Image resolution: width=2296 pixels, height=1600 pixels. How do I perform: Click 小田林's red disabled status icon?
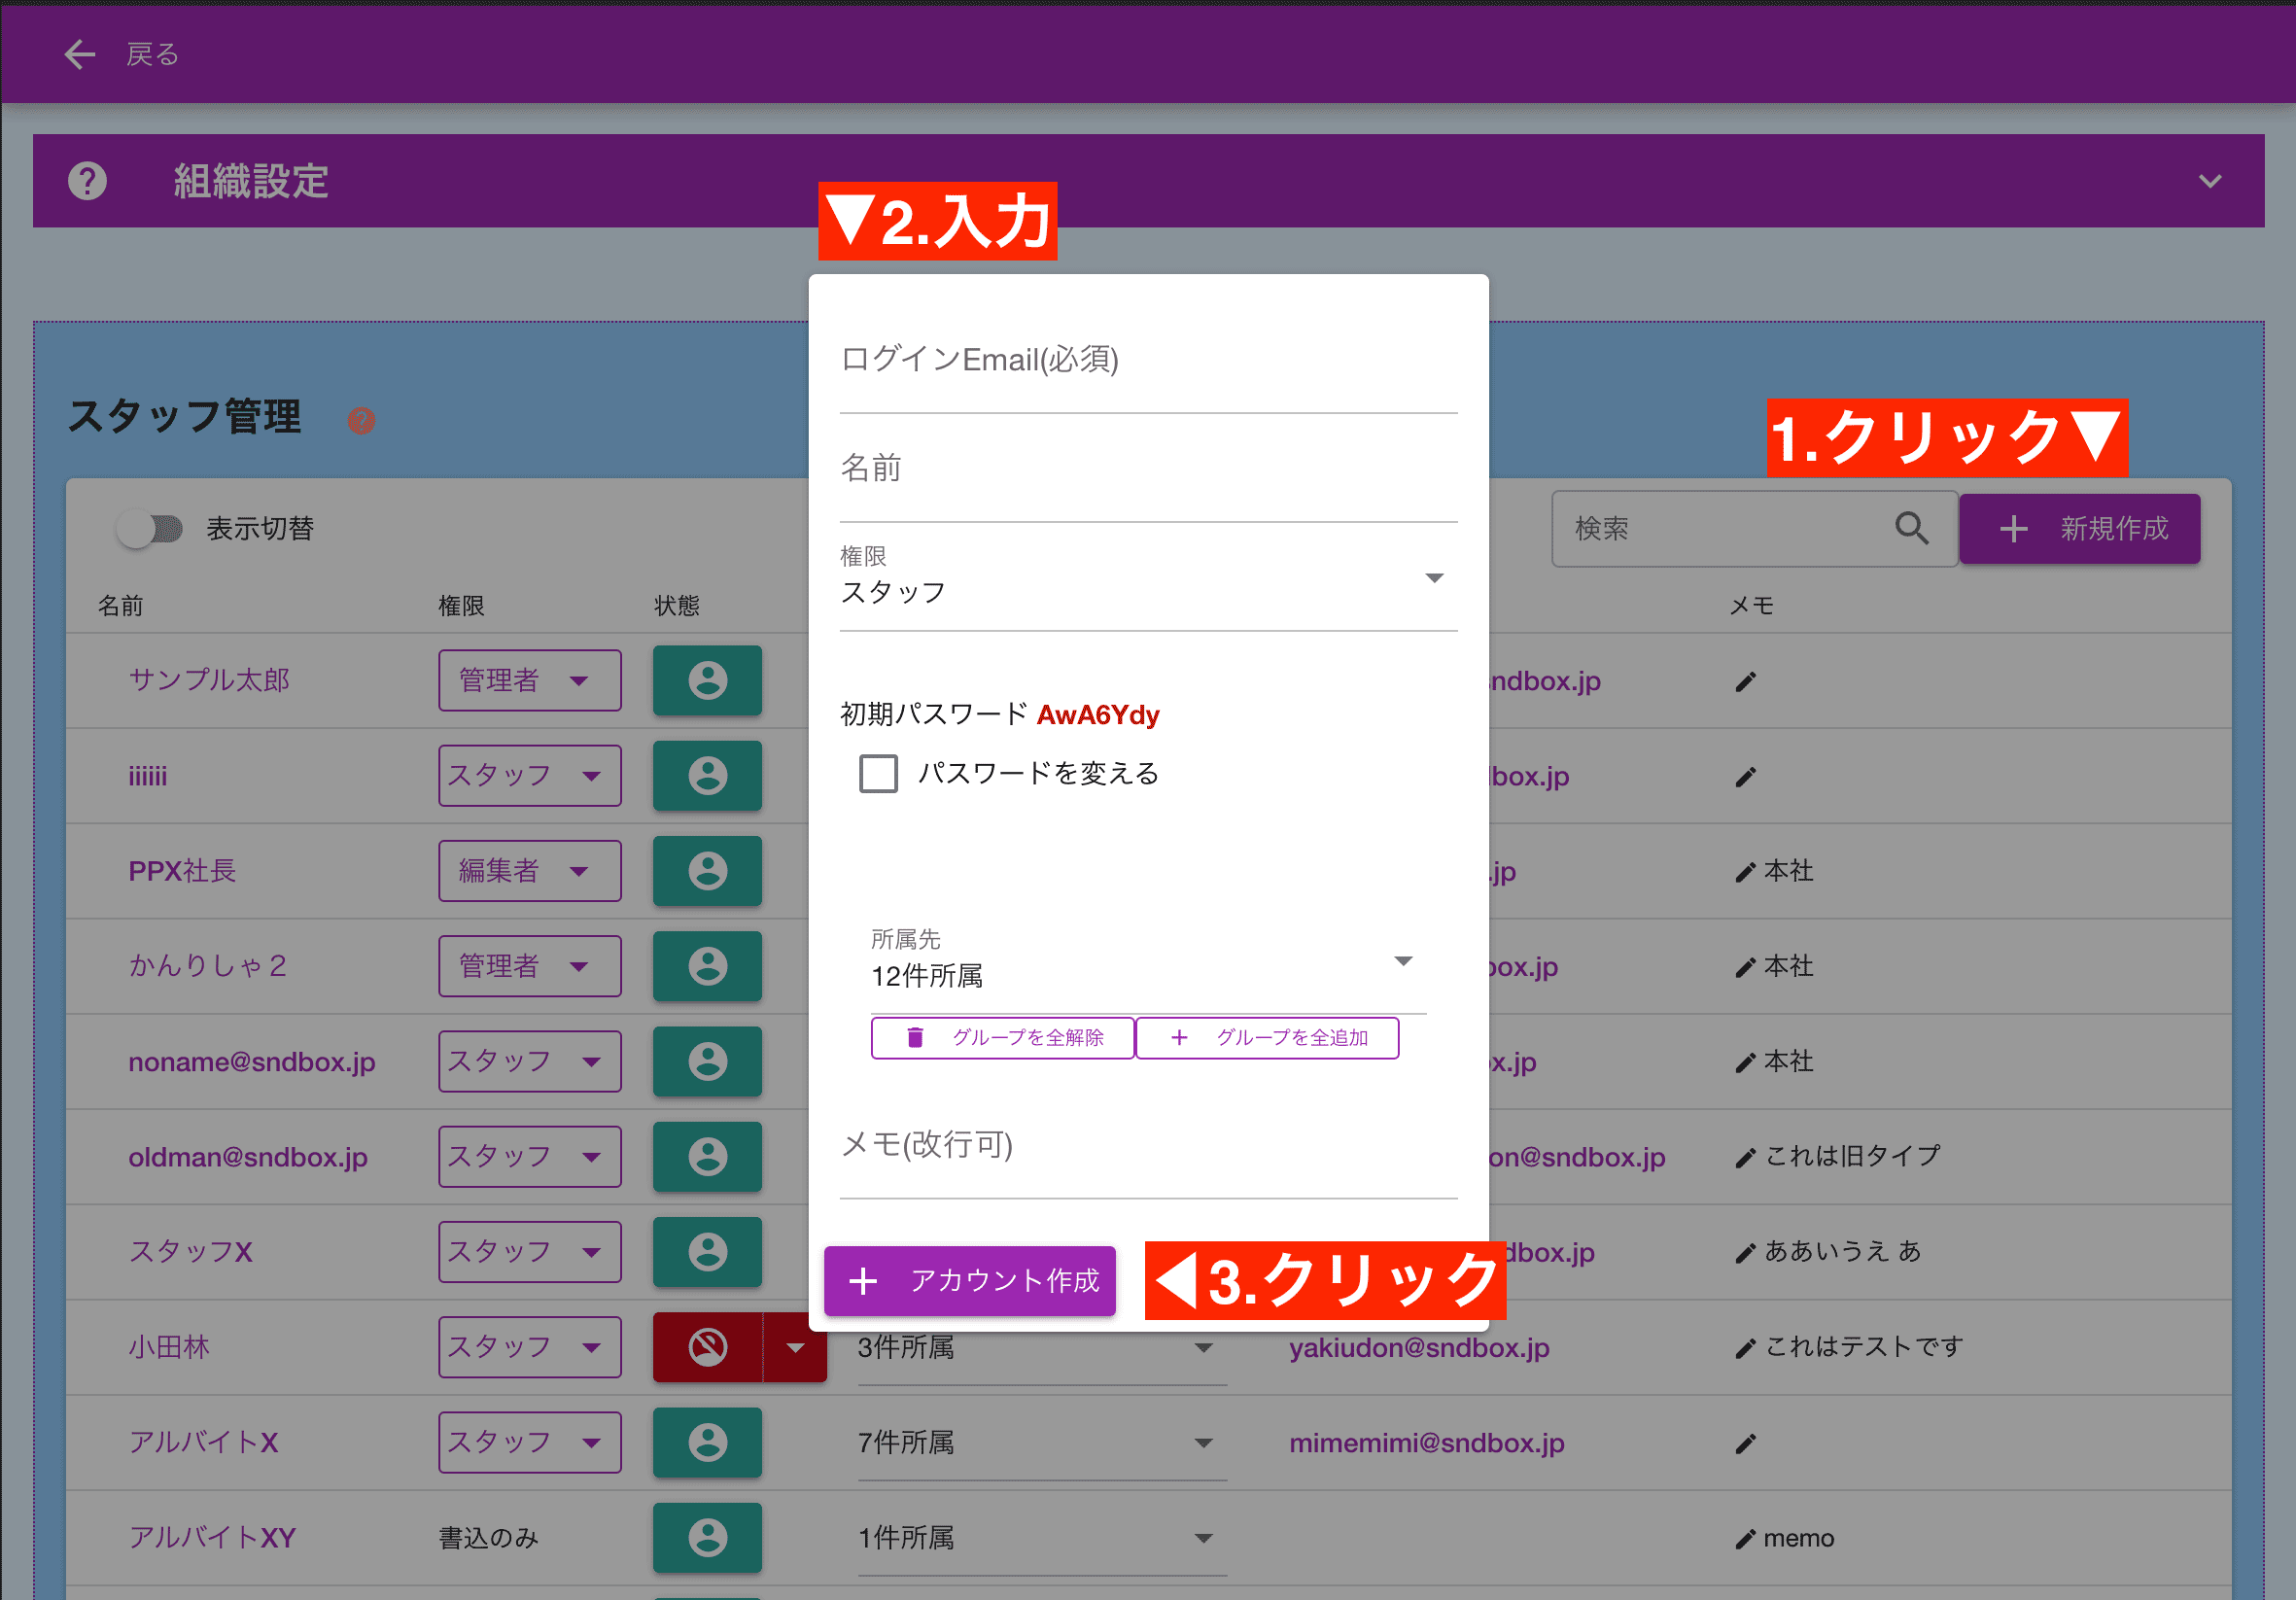pyautogui.click(x=707, y=1347)
